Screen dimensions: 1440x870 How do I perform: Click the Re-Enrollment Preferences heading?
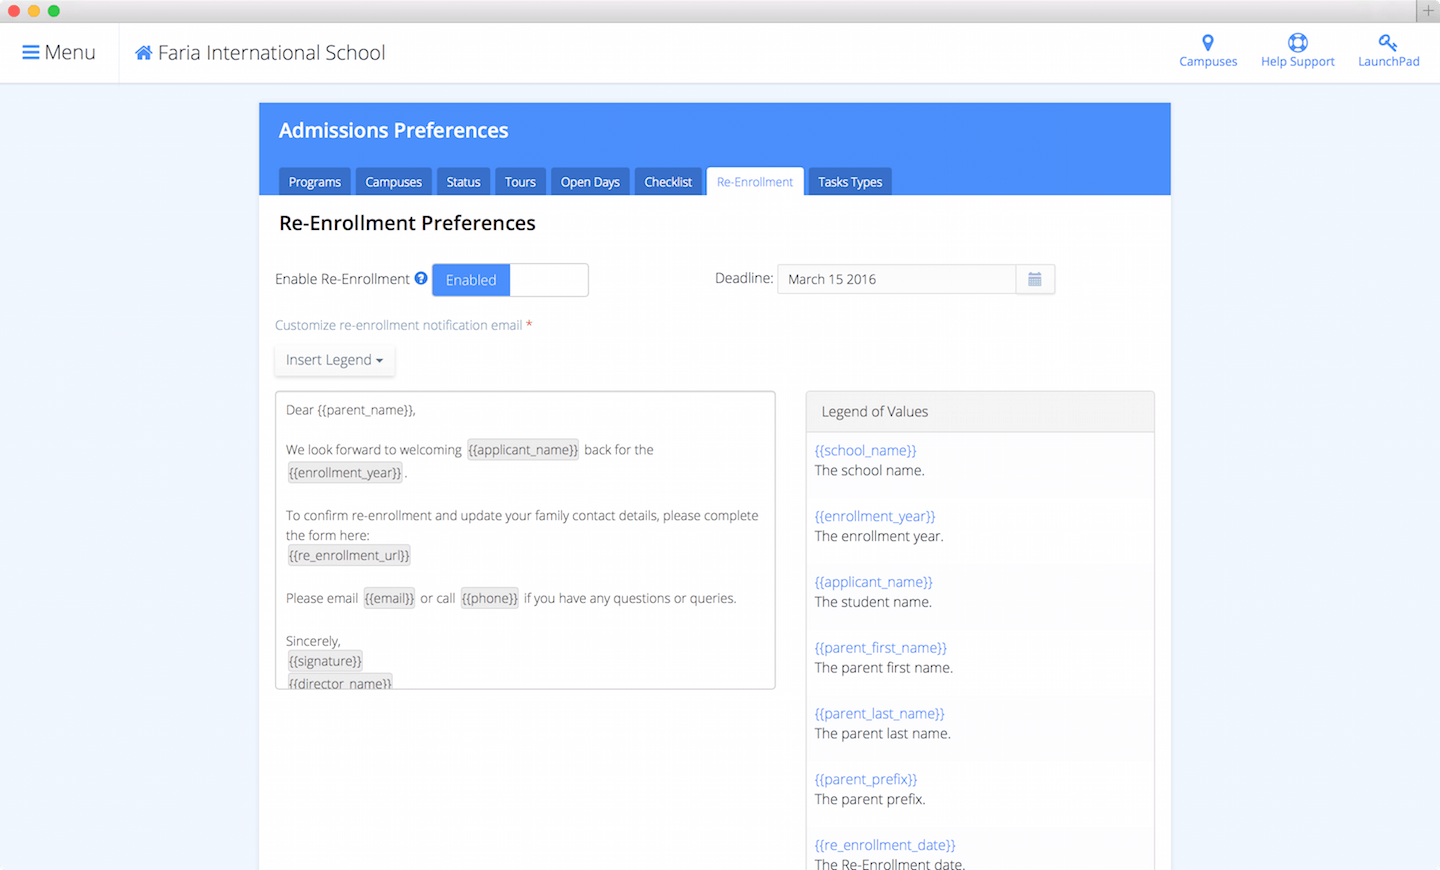(x=407, y=223)
